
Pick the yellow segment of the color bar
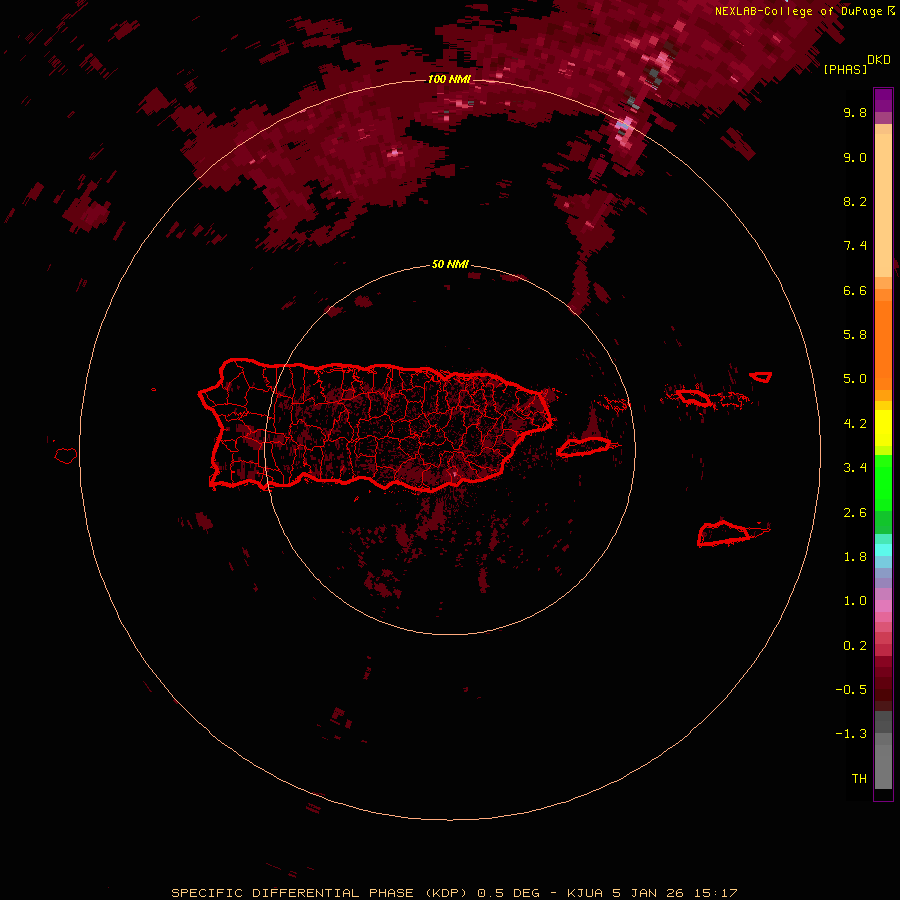point(883,428)
